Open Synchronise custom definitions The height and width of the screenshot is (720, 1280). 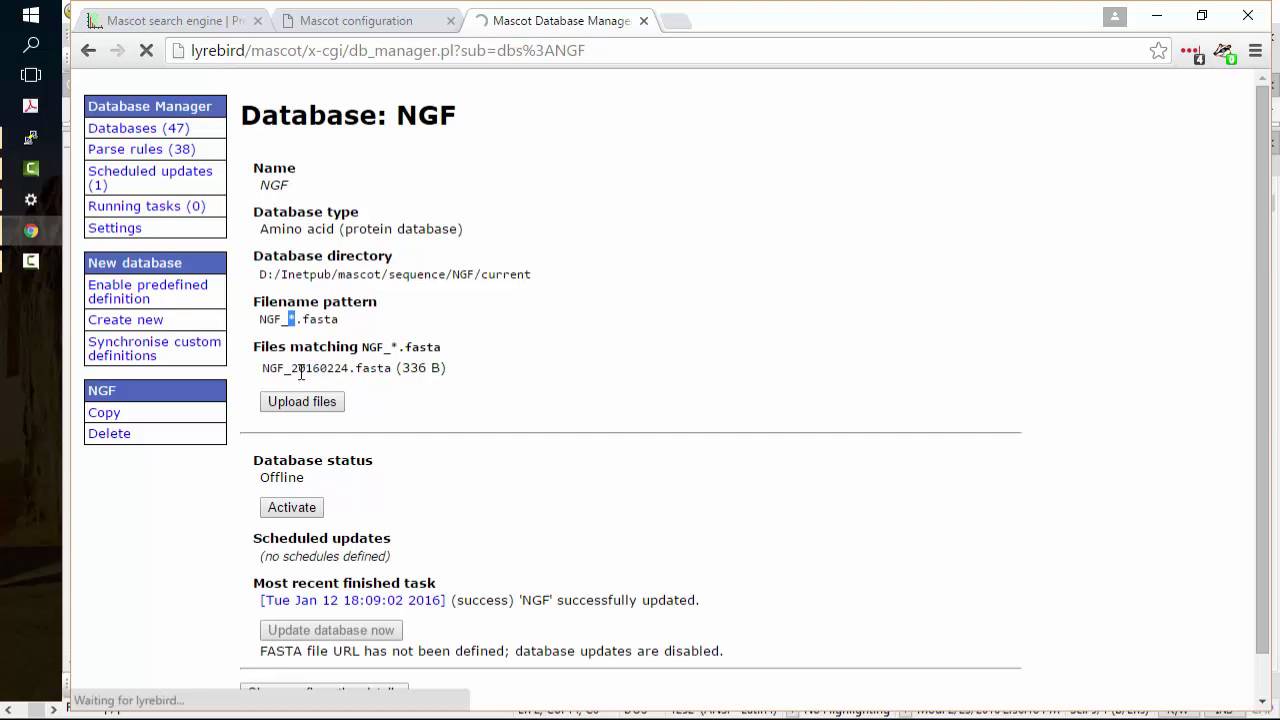154,348
